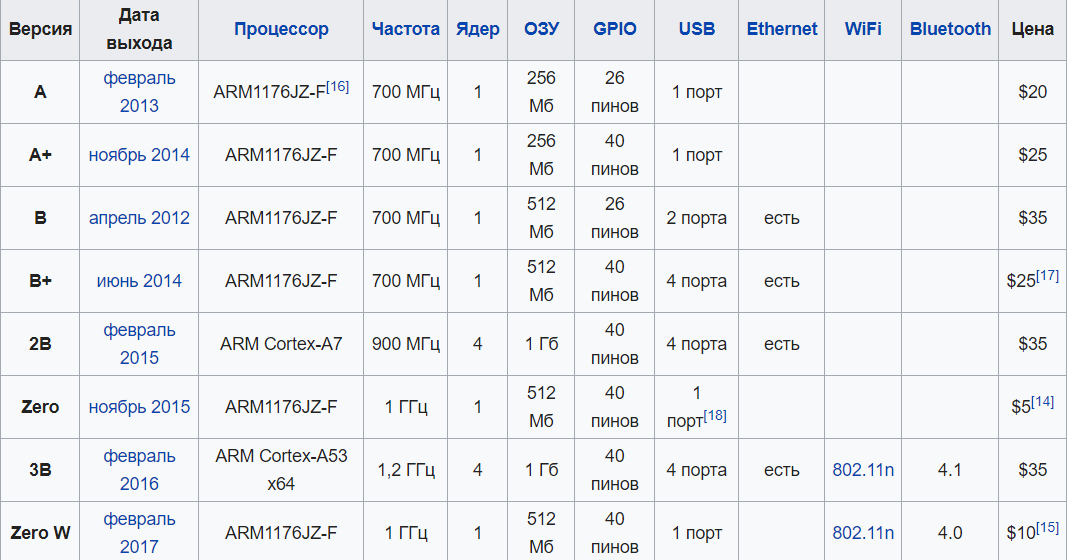
Task: Follow the WiFi header link
Action: [x=863, y=29]
